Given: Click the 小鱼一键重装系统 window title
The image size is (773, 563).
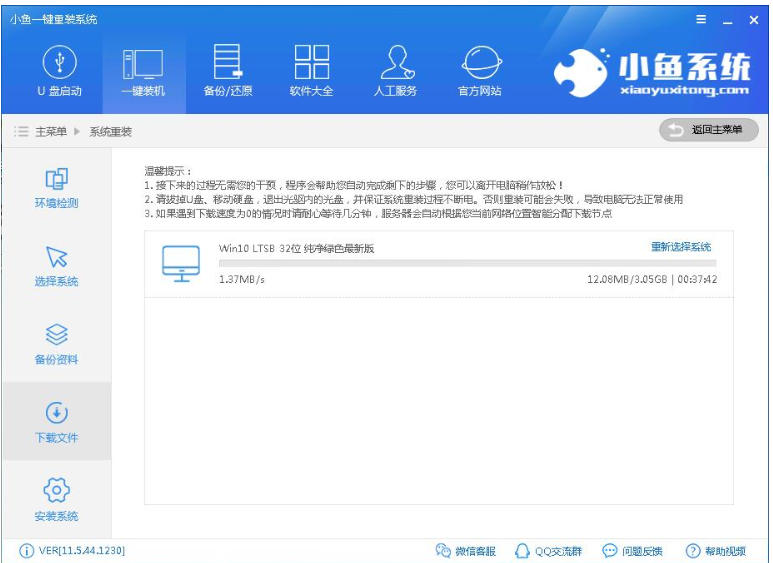Looking at the screenshot, I should (x=53, y=20).
